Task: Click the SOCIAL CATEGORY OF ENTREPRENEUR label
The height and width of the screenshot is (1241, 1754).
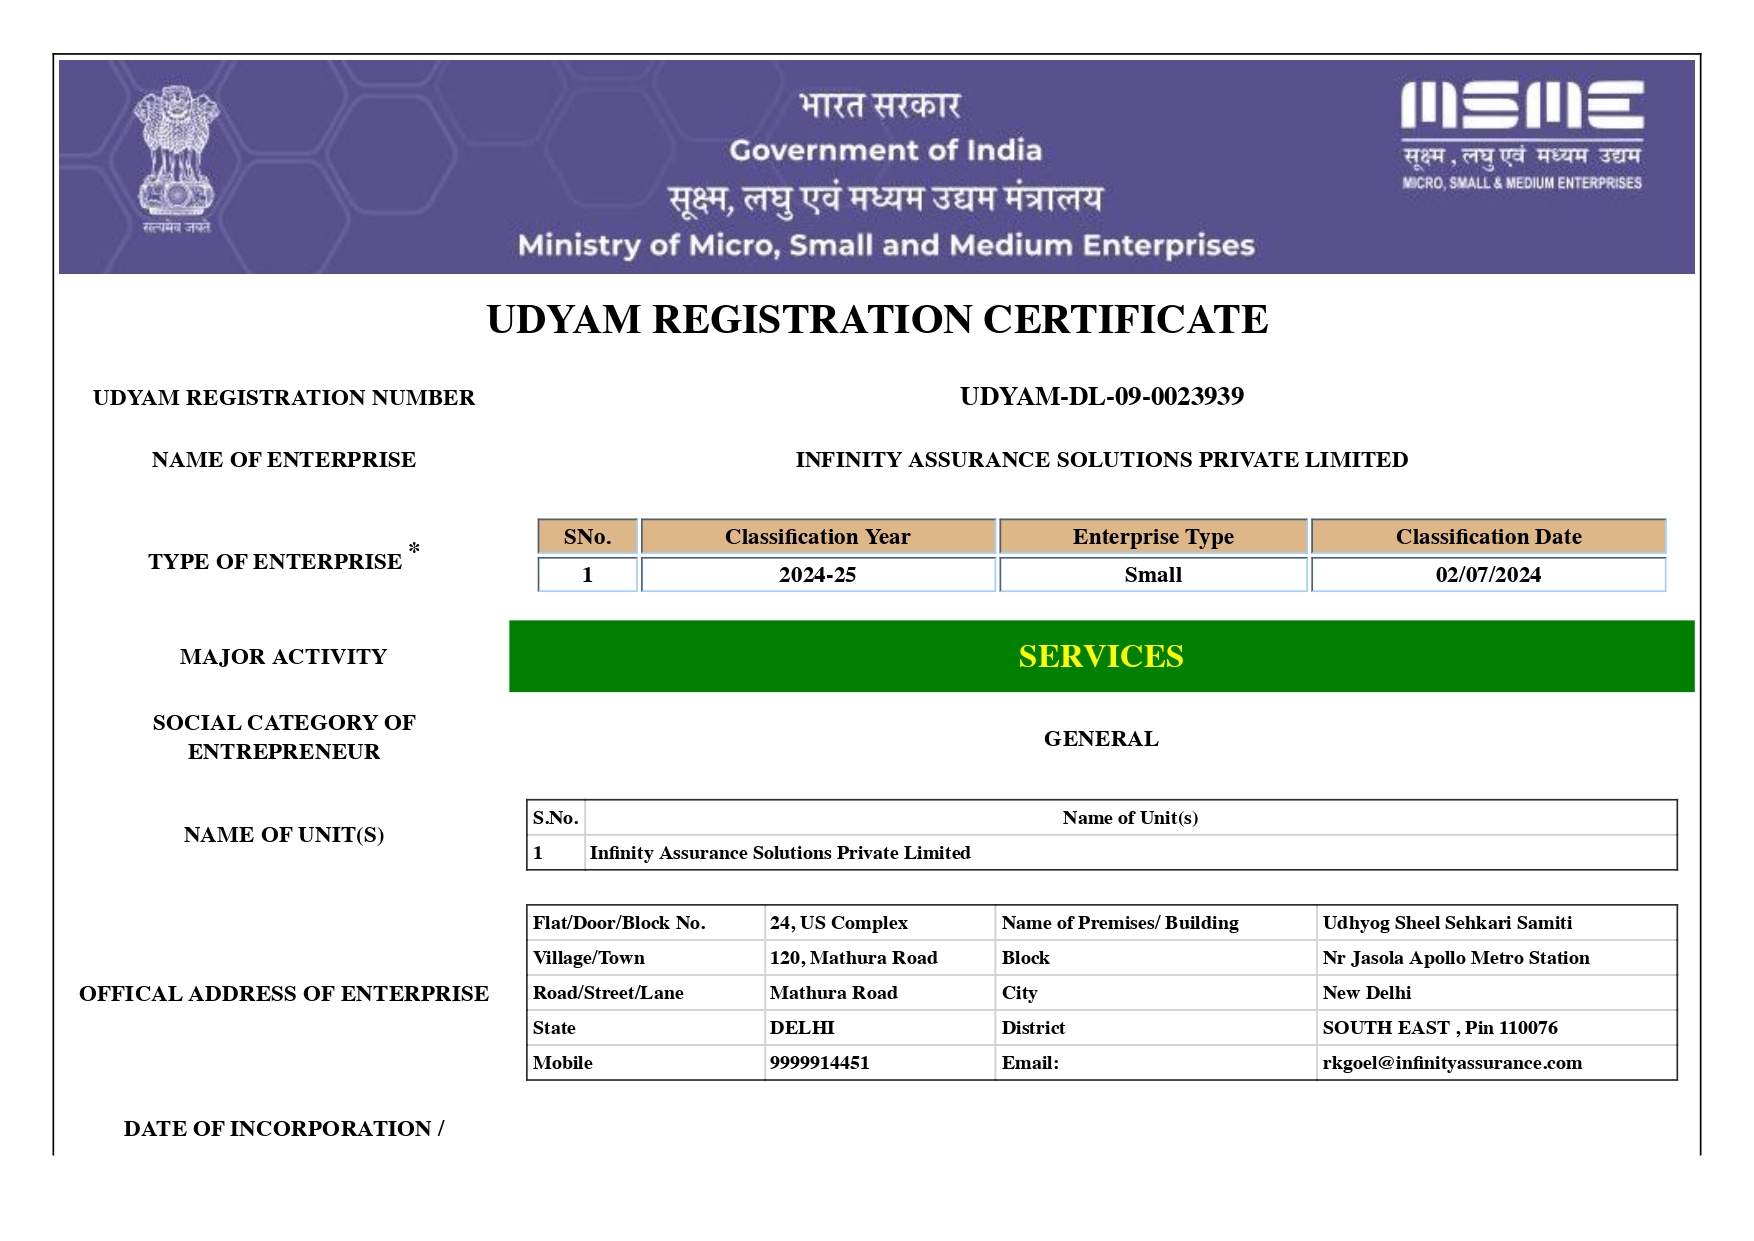Action: click(x=284, y=737)
